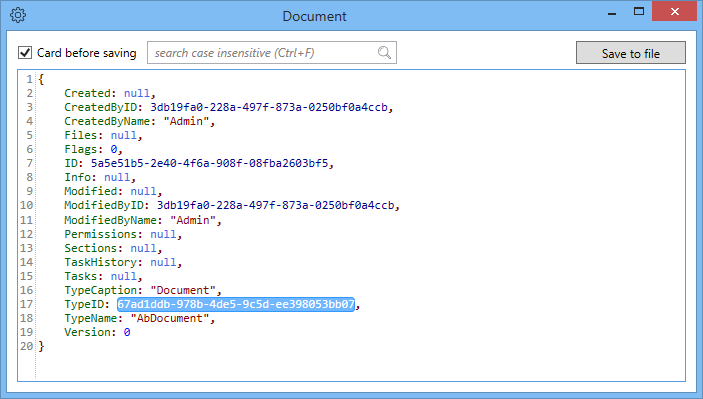The width and height of the screenshot is (703, 399).
Task: Maximize the Document window
Action: click(639, 12)
